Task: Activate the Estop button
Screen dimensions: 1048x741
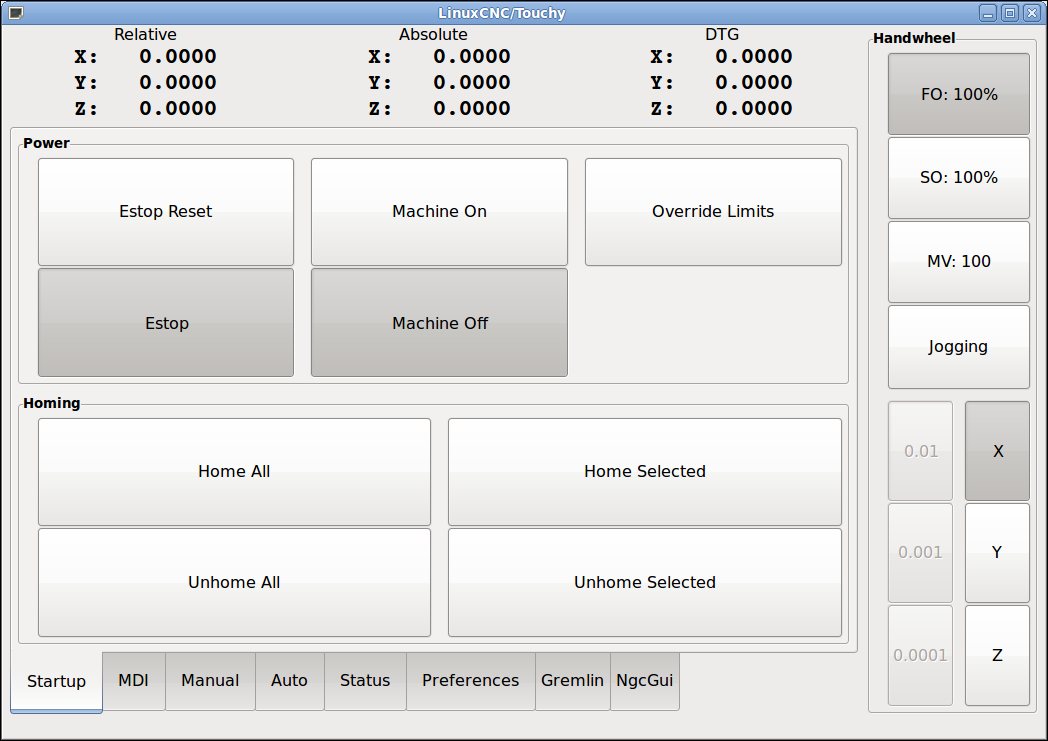Action: pyautogui.click(x=166, y=323)
